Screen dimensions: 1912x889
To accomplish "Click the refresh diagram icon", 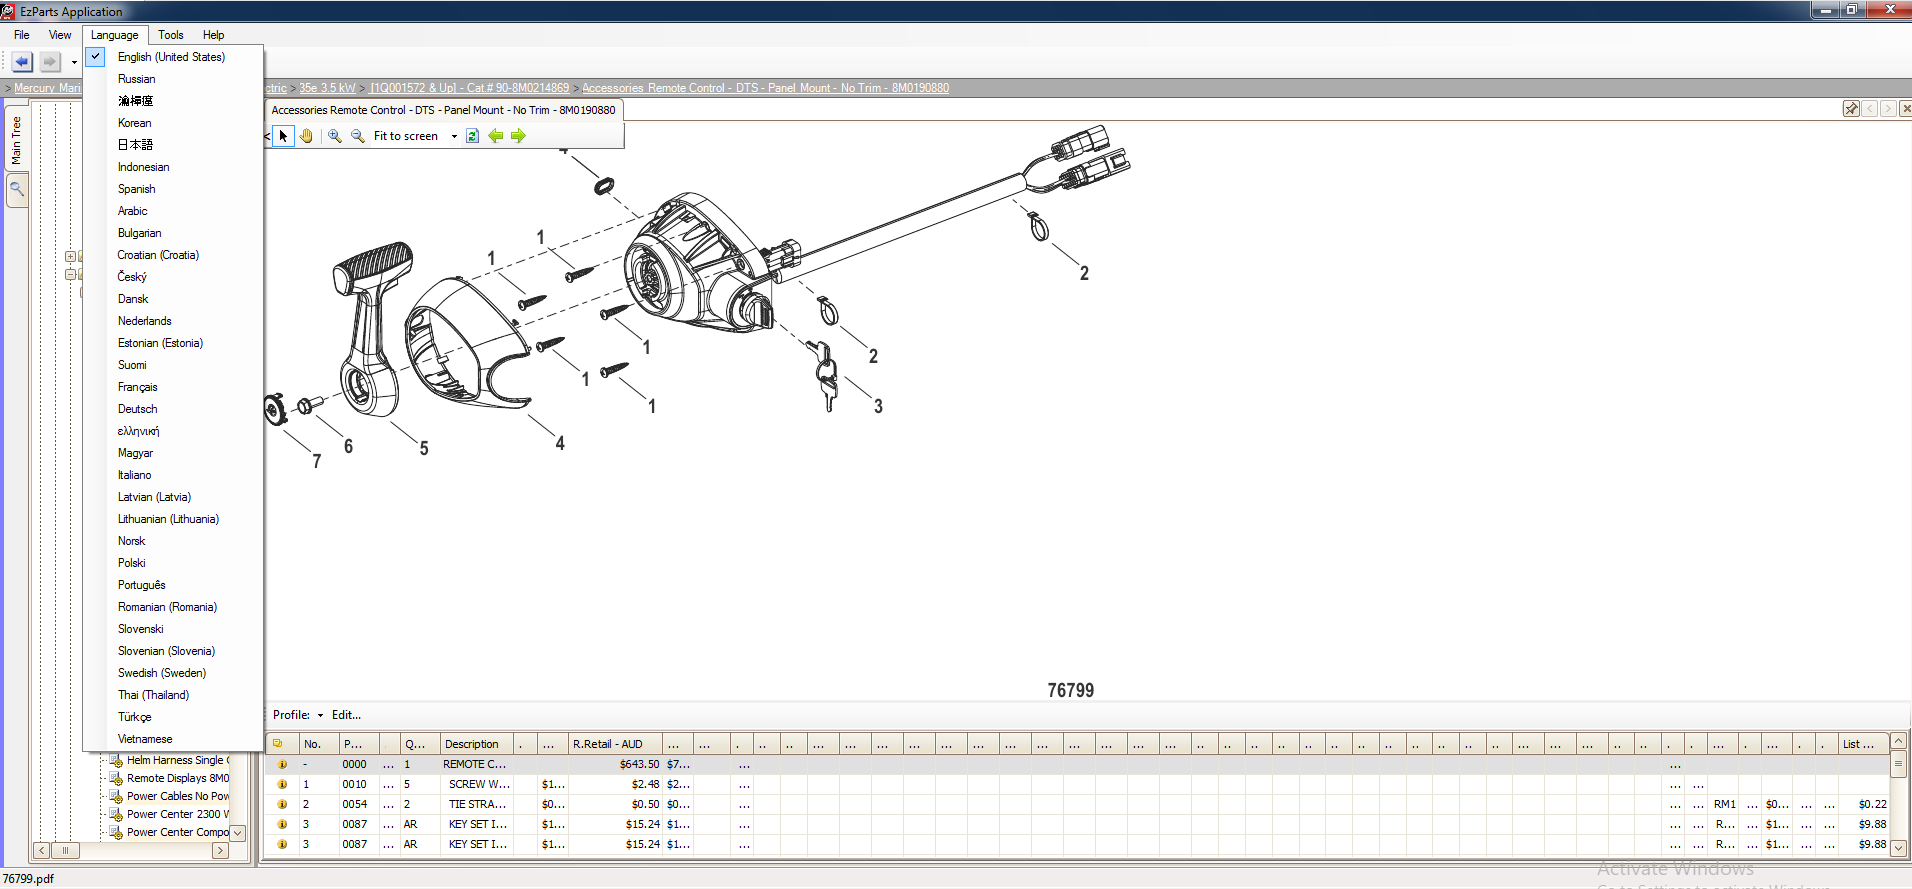I will pos(473,136).
